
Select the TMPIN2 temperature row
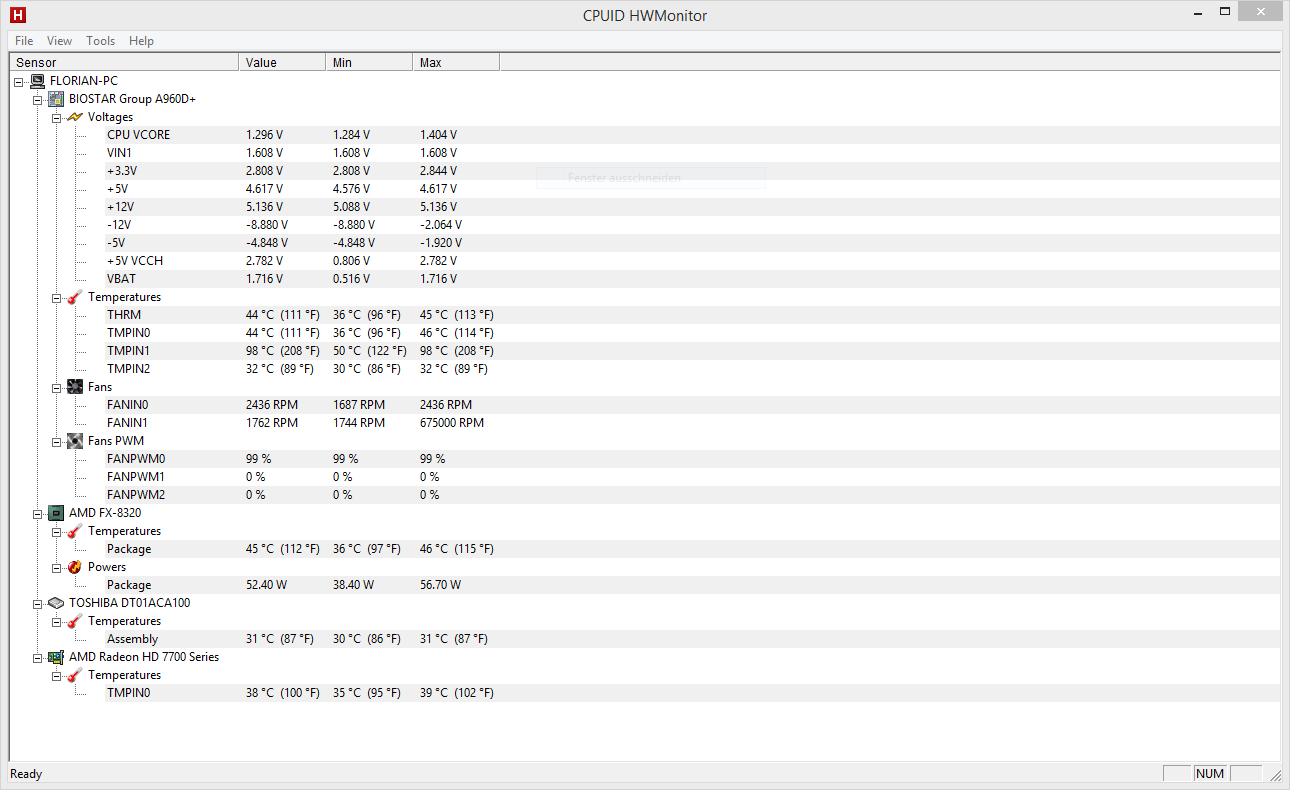coord(692,369)
